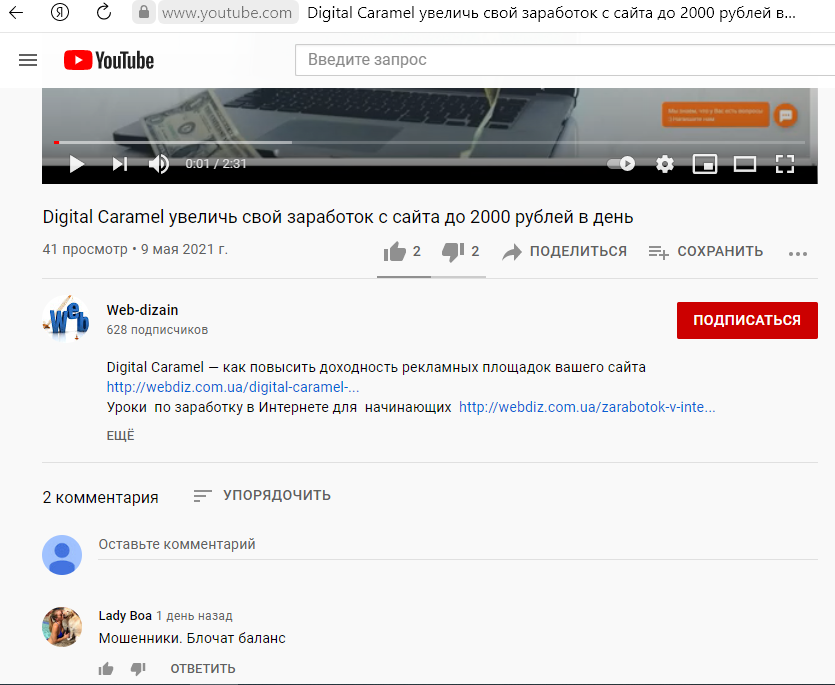
Task: Click the 628 подписчиков subscriber count
Action: (157, 330)
